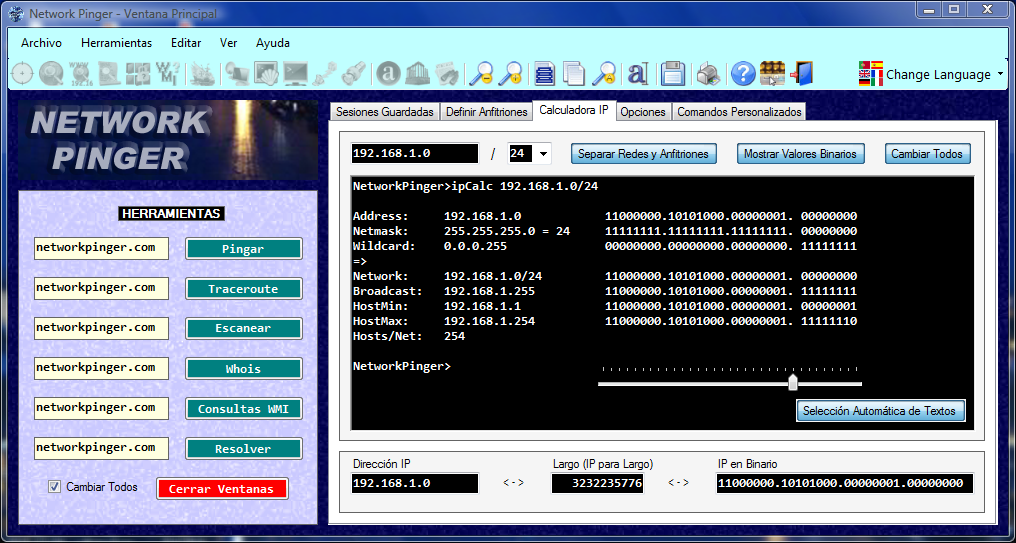Click the copy pages toolbar icon

pyautogui.click(x=574, y=73)
